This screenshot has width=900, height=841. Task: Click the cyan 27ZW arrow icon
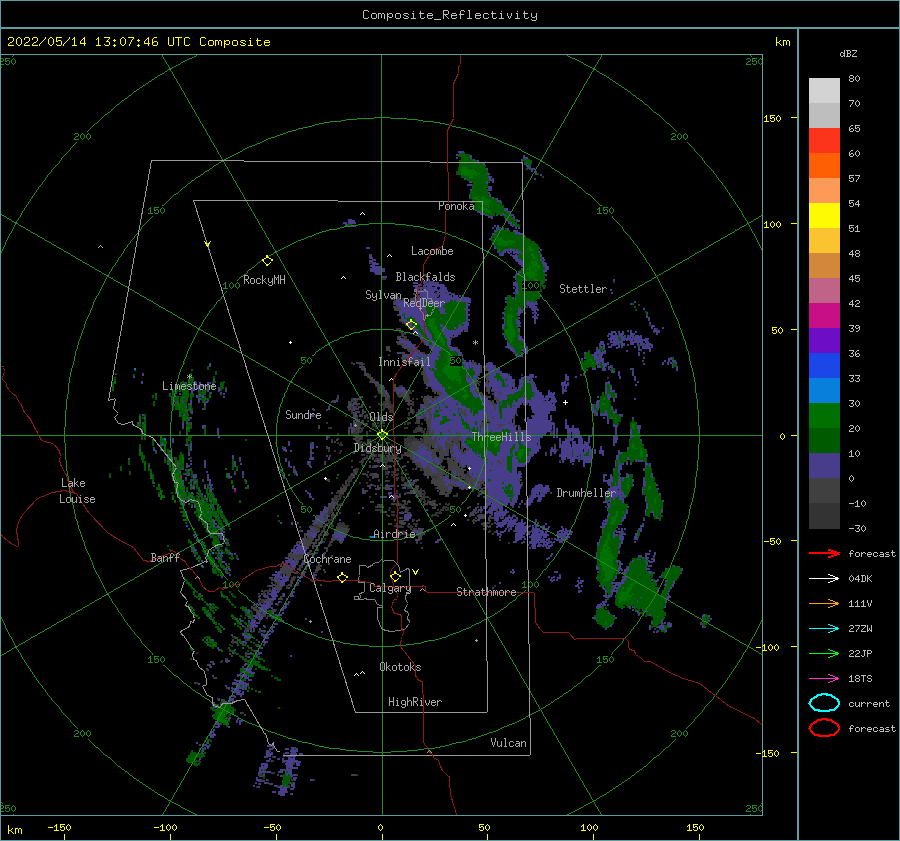pyautogui.click(x=824, y=629)
